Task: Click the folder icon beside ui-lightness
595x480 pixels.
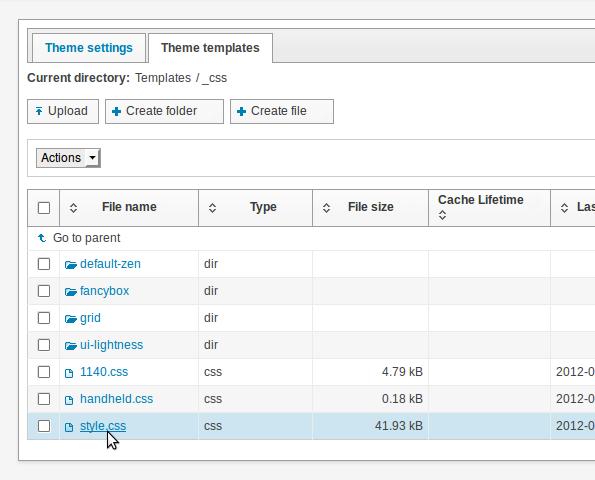Action: pyautogui.click(x=71, y=345)
